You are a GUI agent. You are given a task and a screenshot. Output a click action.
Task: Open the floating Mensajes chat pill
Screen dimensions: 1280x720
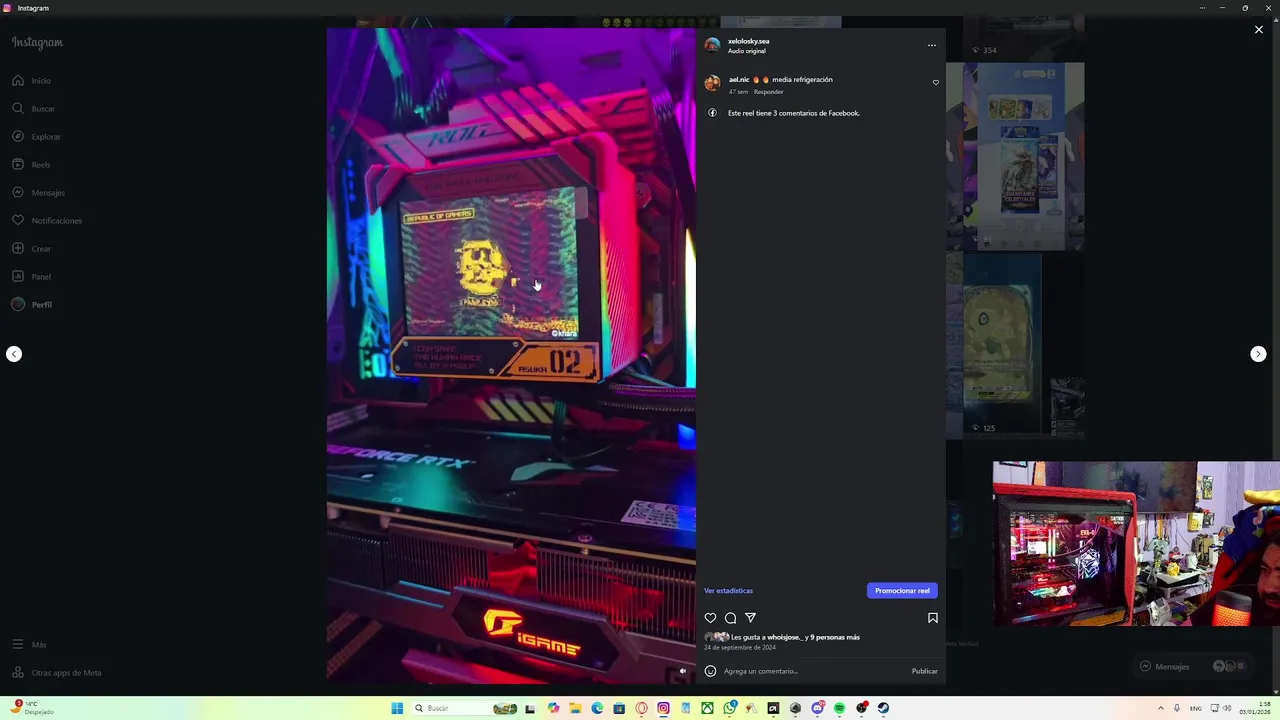[x=1193, y=666]
